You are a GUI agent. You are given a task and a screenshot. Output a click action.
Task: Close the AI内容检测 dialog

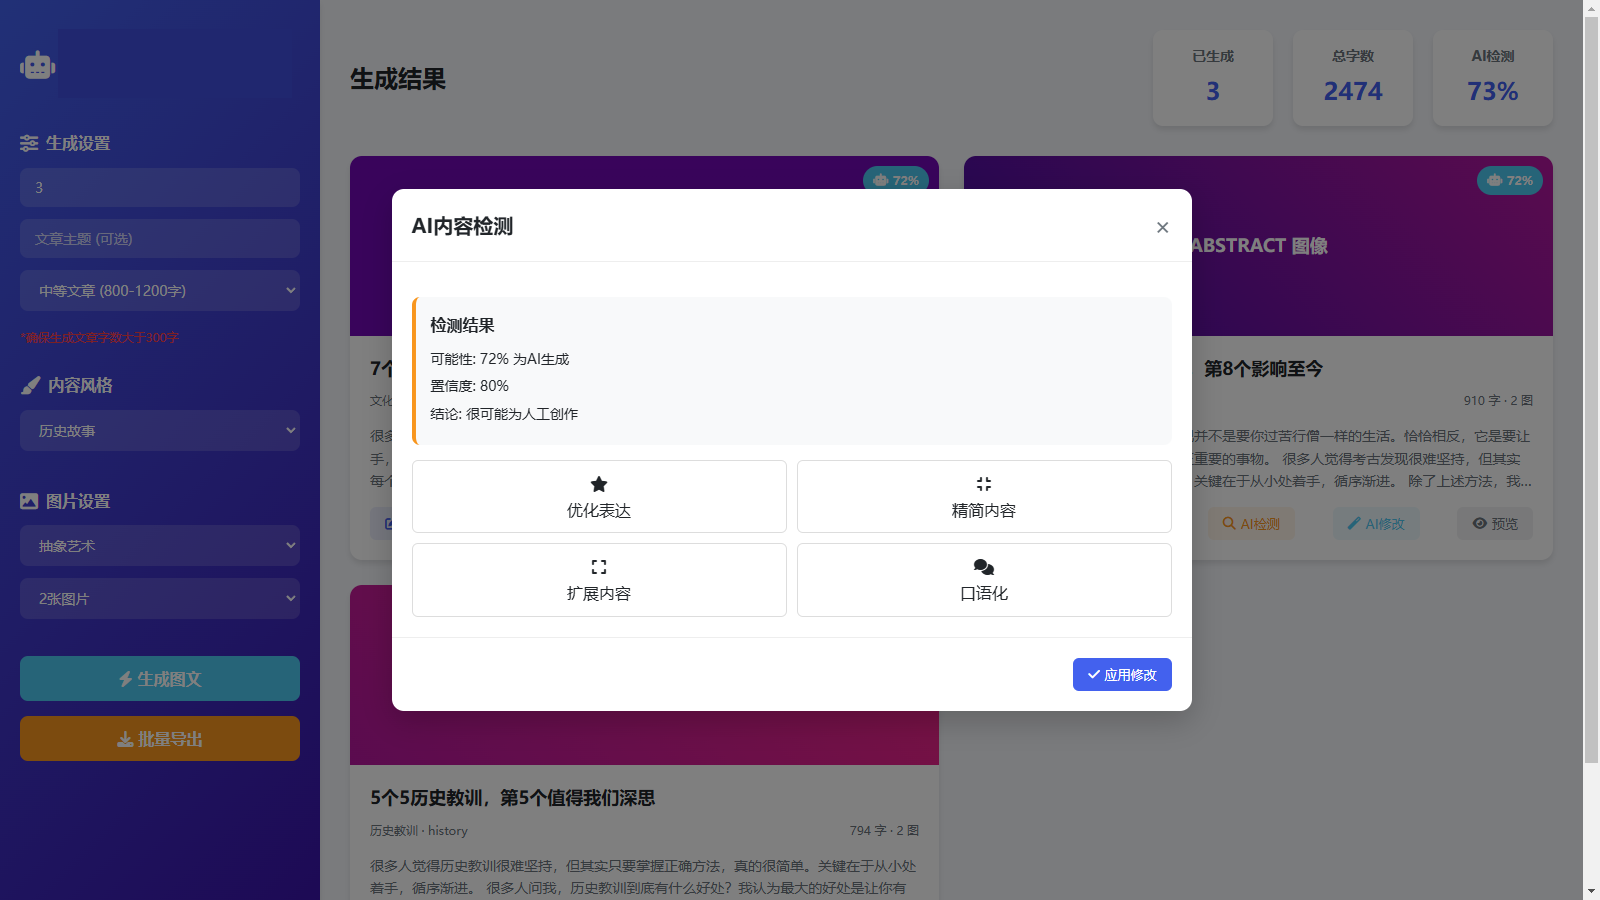point(1162,227)
